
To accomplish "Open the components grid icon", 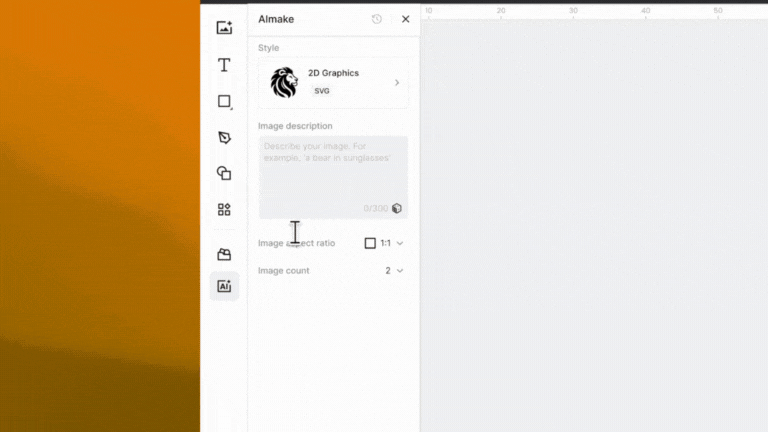I will click(224, 209).
